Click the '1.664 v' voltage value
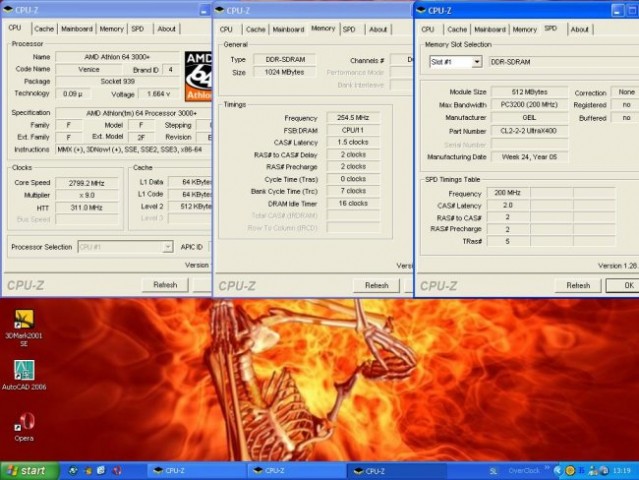The height and width of the screenshot is (480, 639). click(159, 94)
